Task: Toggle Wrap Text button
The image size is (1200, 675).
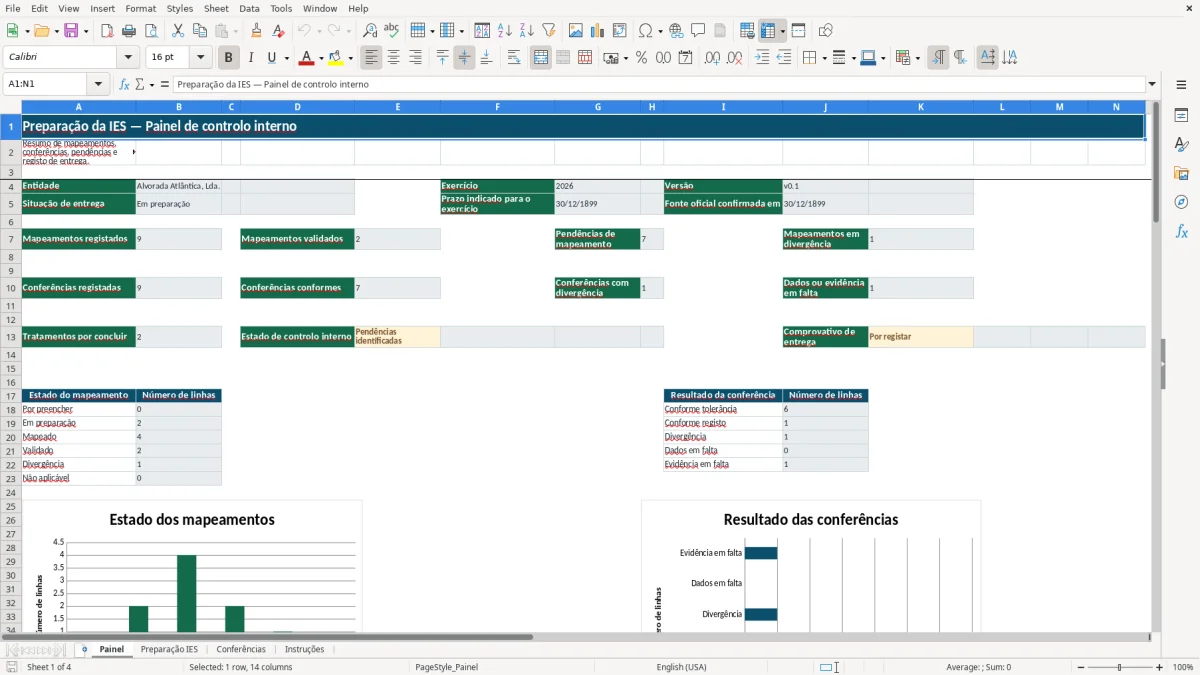Action: pyautogui.click(x=514, y=58)
